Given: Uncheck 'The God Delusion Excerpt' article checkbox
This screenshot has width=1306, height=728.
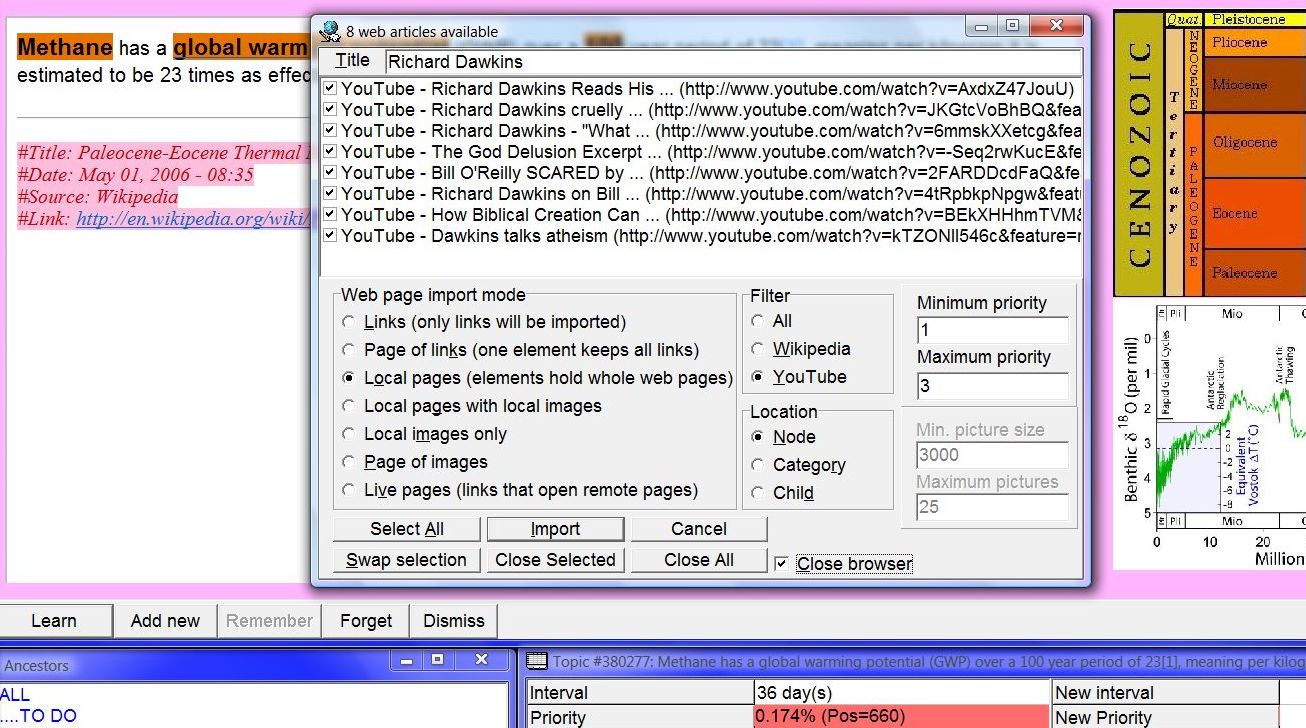Looking at the screenshot, I should coord(330,152).
